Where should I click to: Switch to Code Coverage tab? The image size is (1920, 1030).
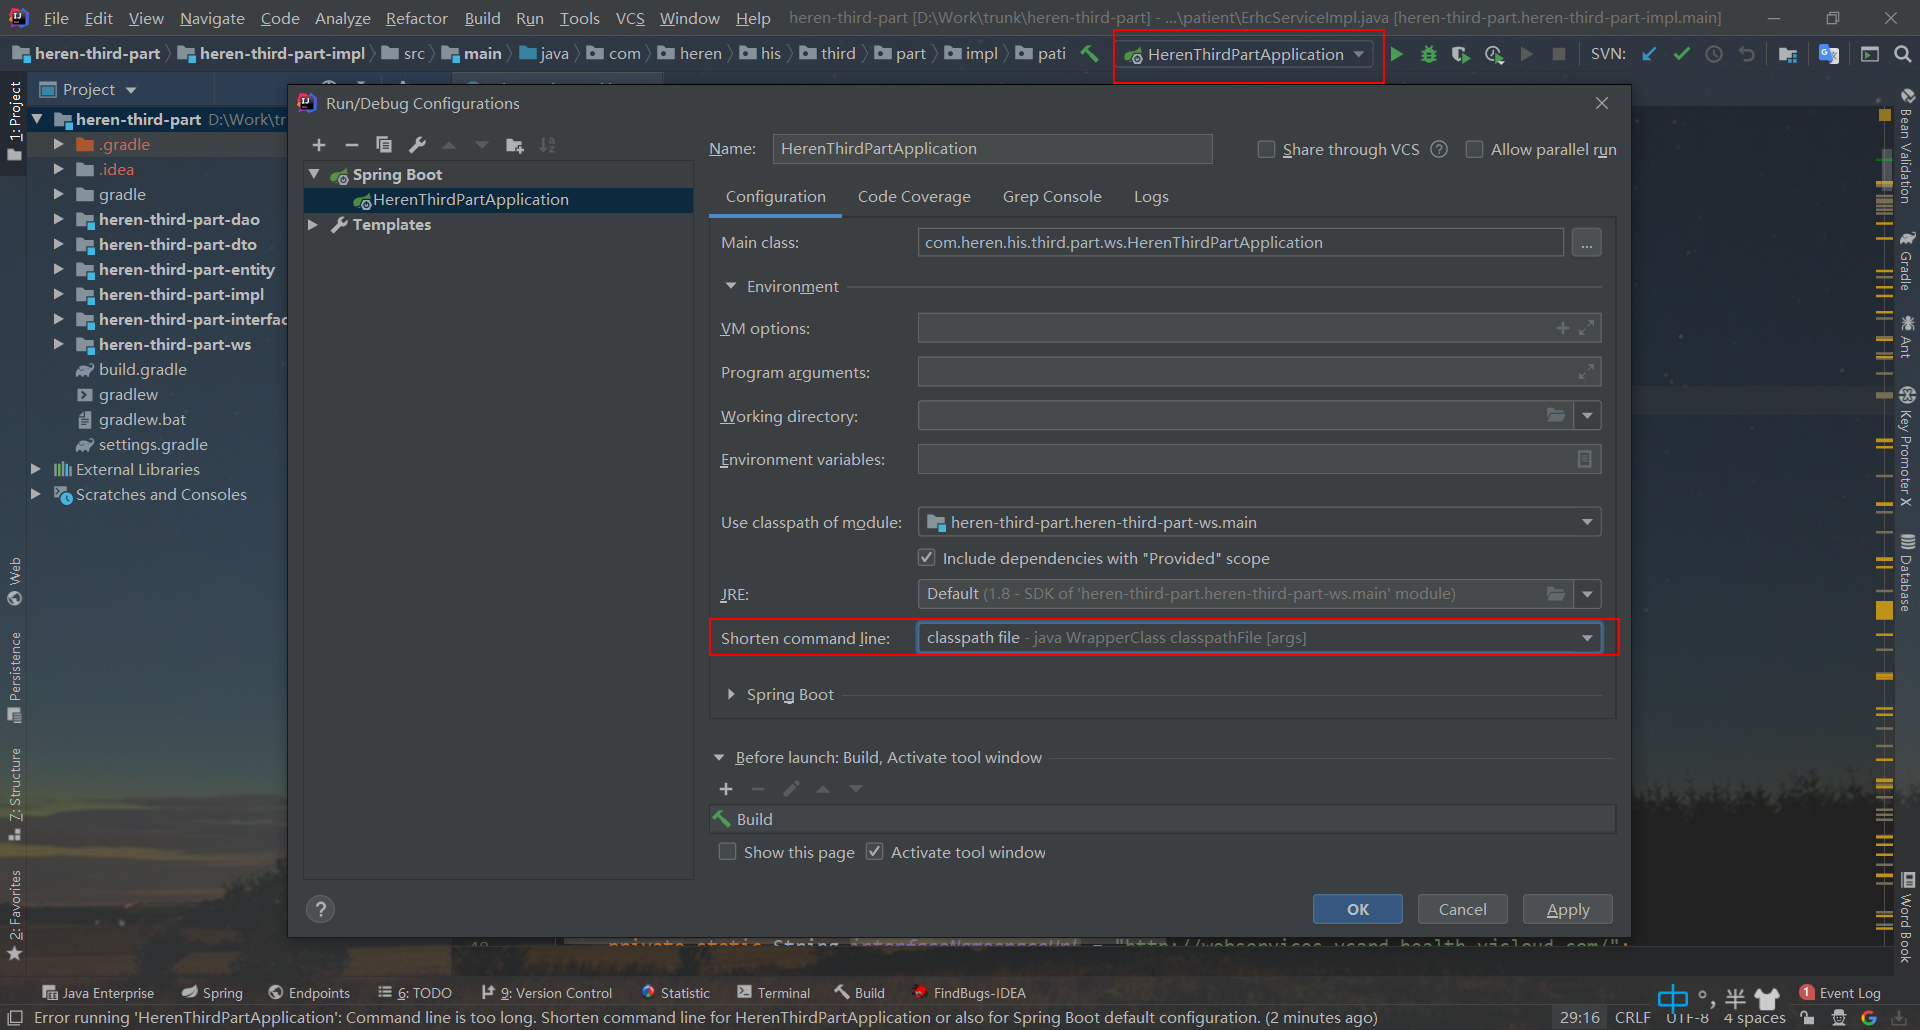click(x=914, y=197)
